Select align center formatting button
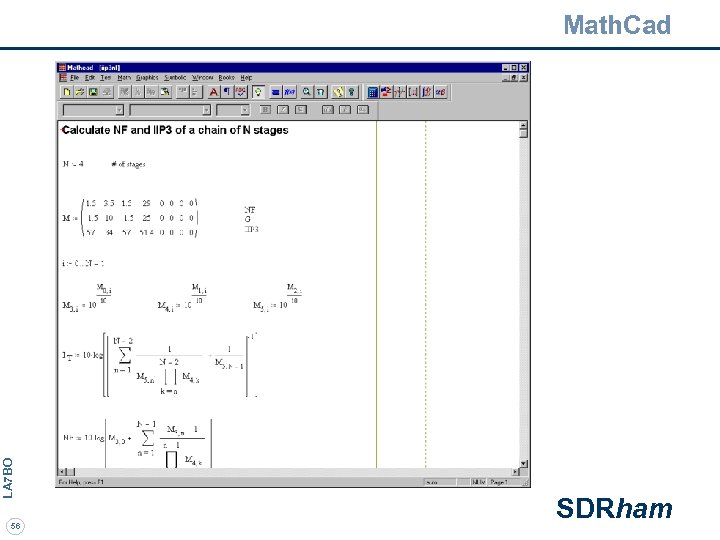This screenshot has height=540, width=720. pos(345,109)
